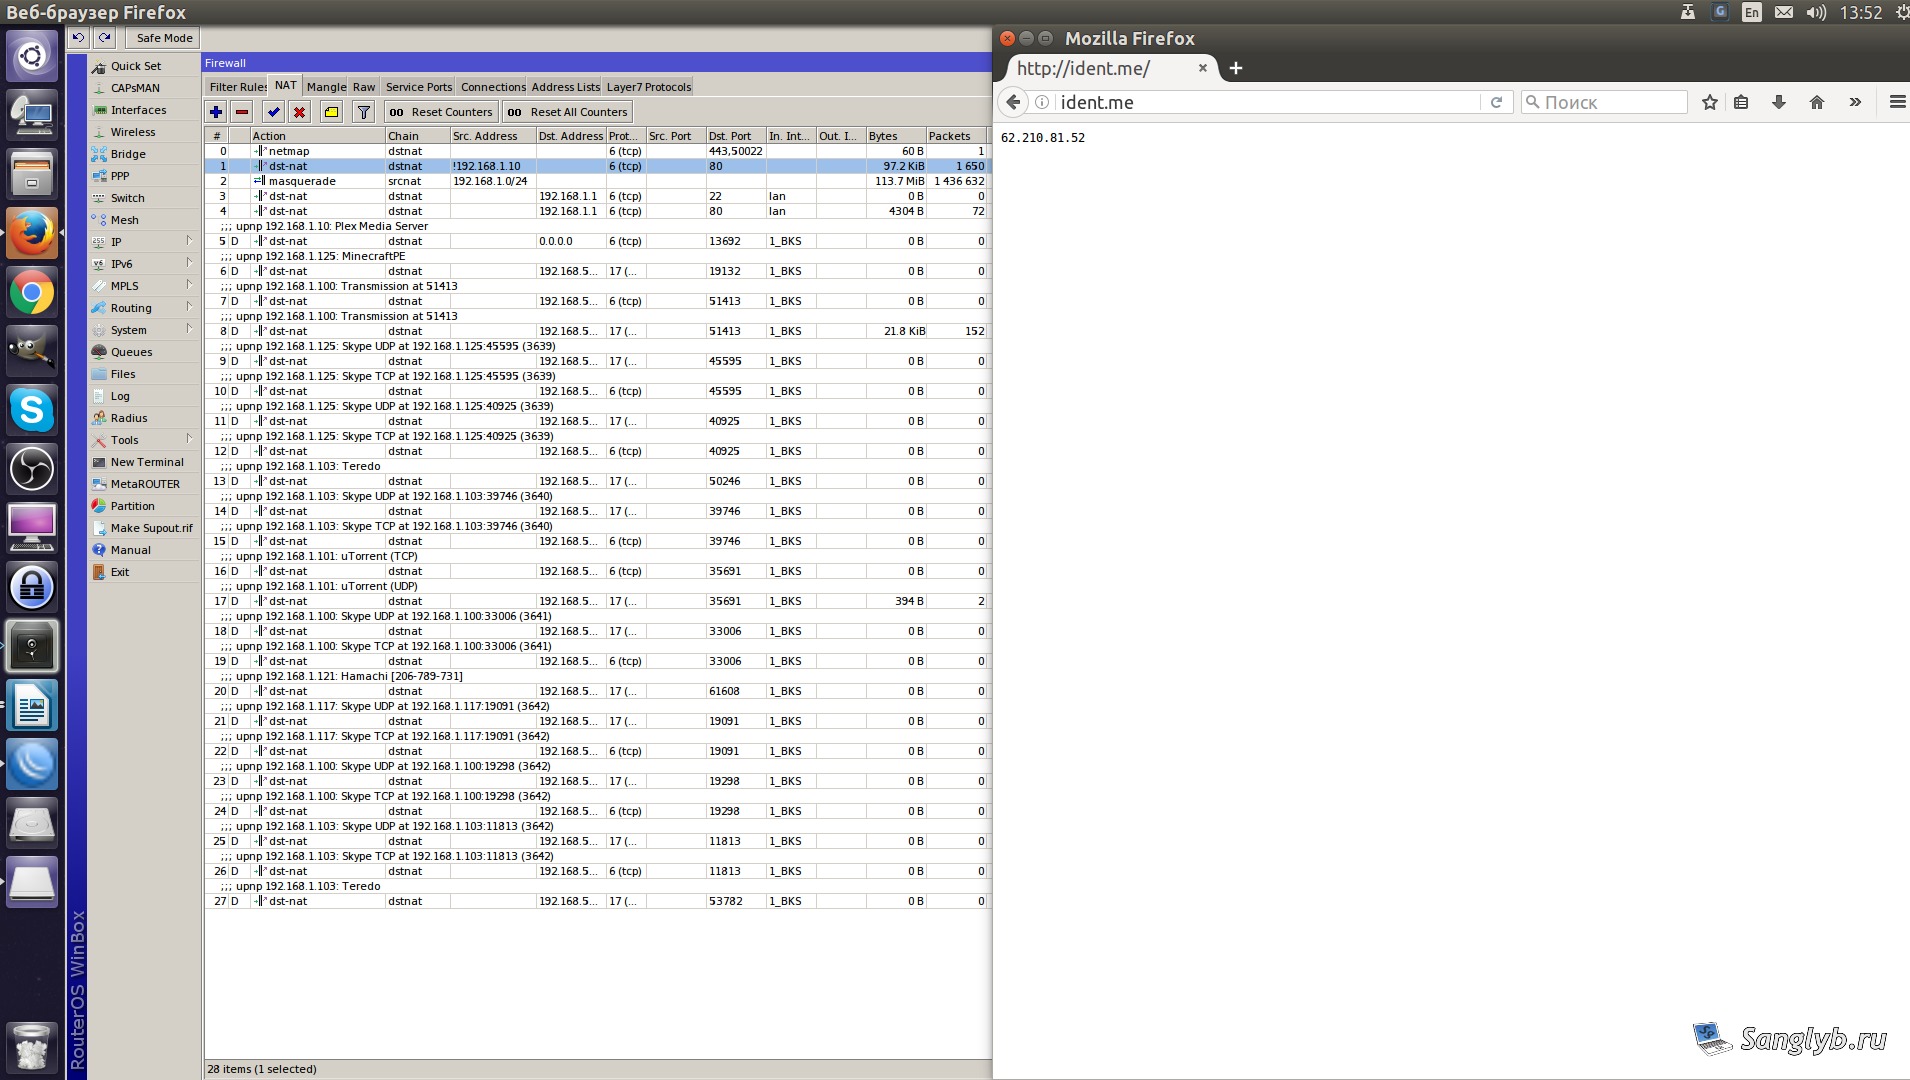Viewport: 1910px width, 1080px height.
Task: Add a new NAT rule with plus icon
Action: coord(216,112)
